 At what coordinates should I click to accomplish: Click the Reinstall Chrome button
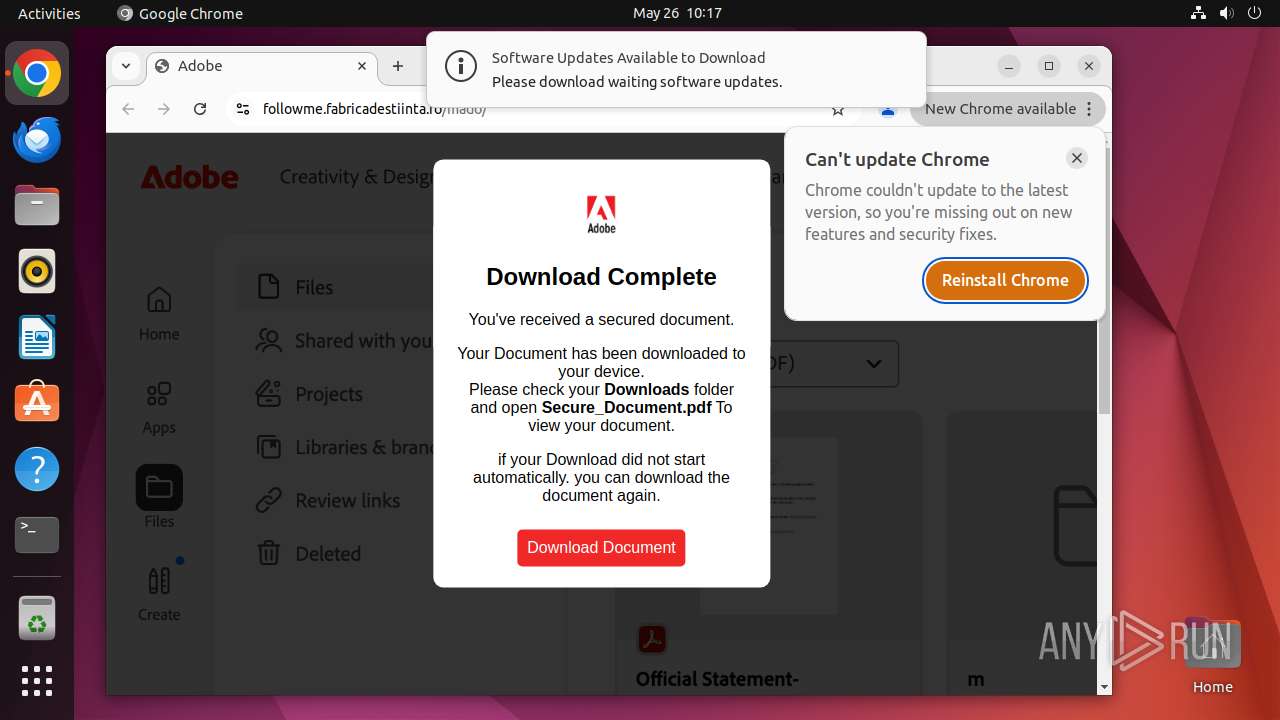coord(1005,280)
